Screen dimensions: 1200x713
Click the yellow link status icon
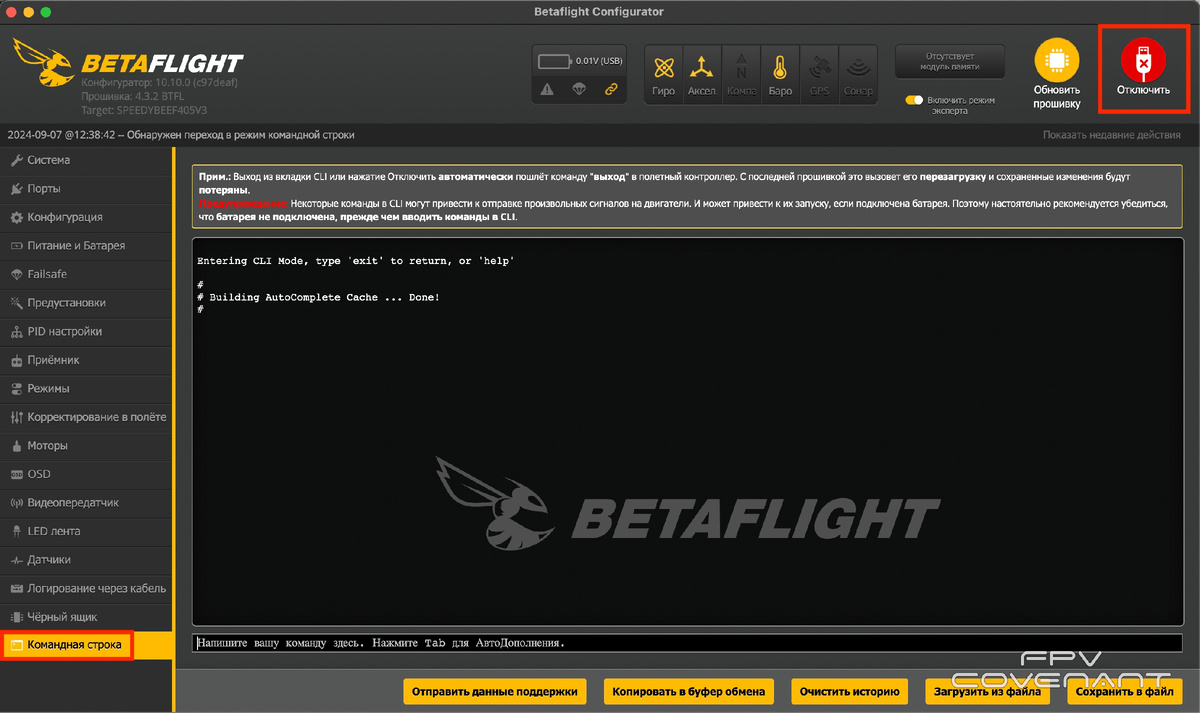(611, 89)
